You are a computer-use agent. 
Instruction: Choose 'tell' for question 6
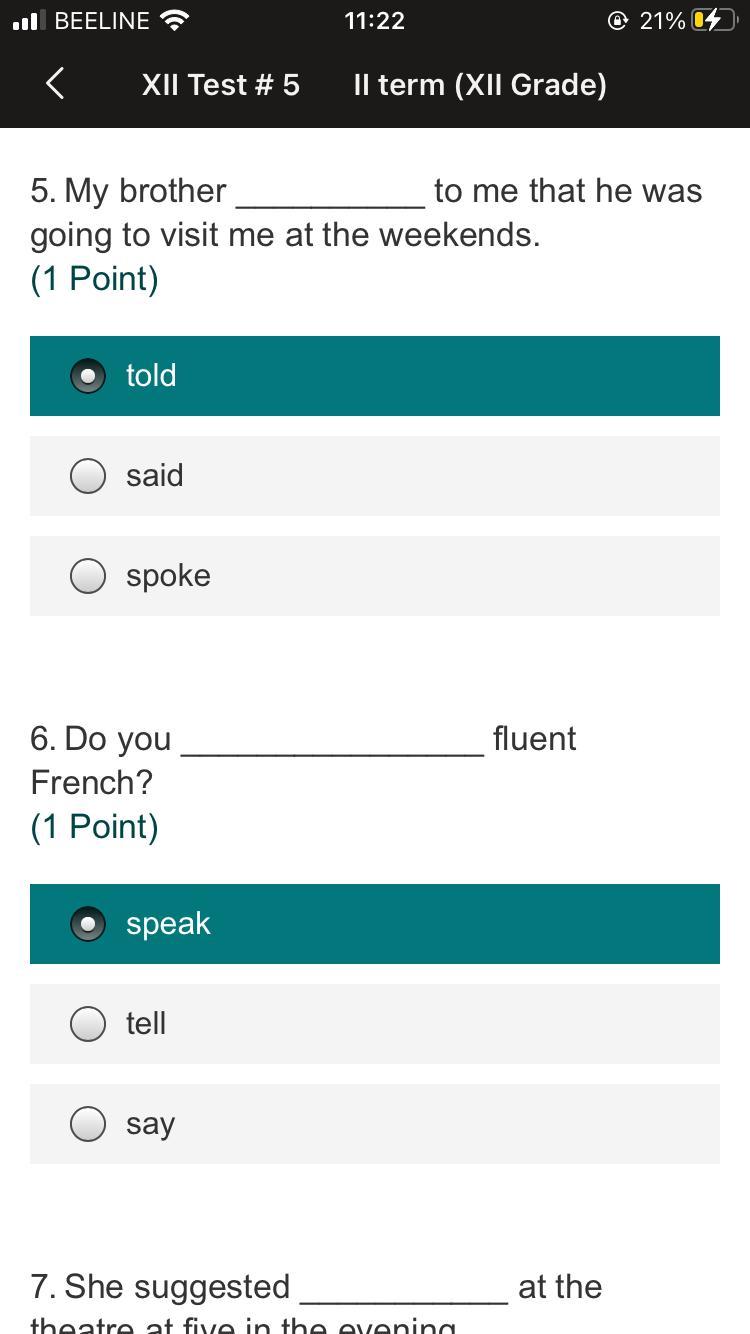pyautogui.click(x=88, y=1024)
